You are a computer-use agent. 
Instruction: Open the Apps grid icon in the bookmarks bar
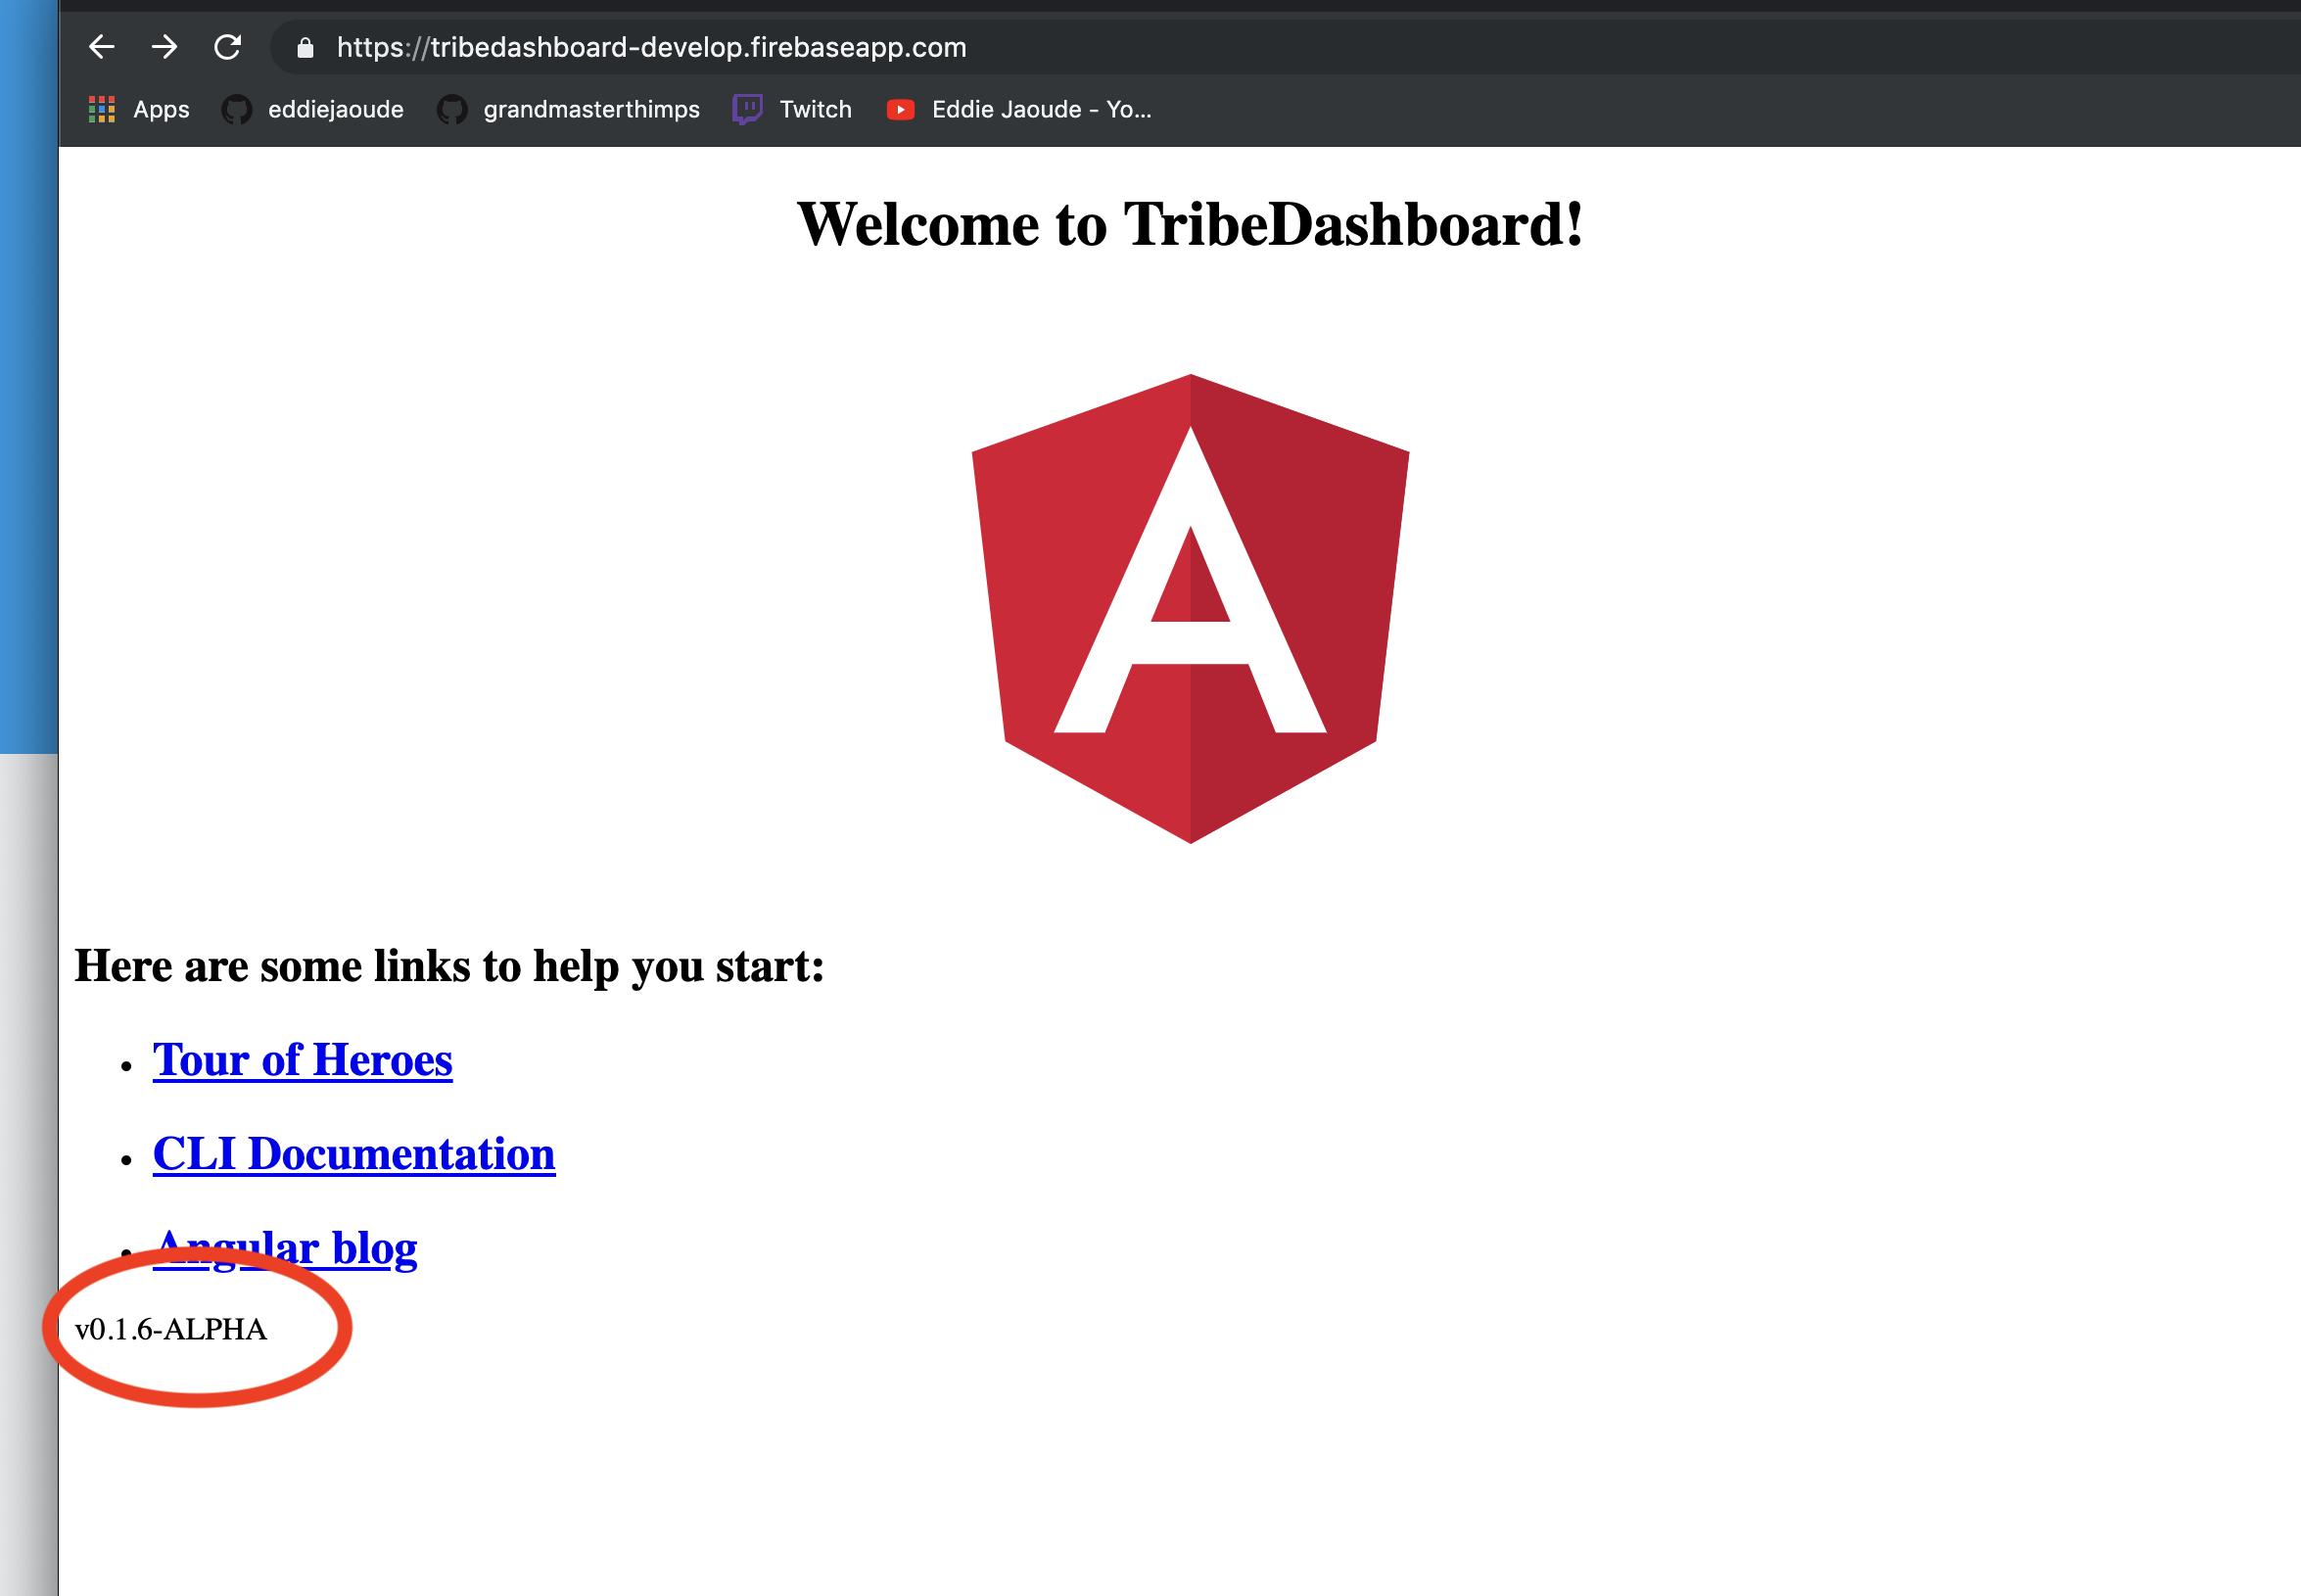point(102,109)
